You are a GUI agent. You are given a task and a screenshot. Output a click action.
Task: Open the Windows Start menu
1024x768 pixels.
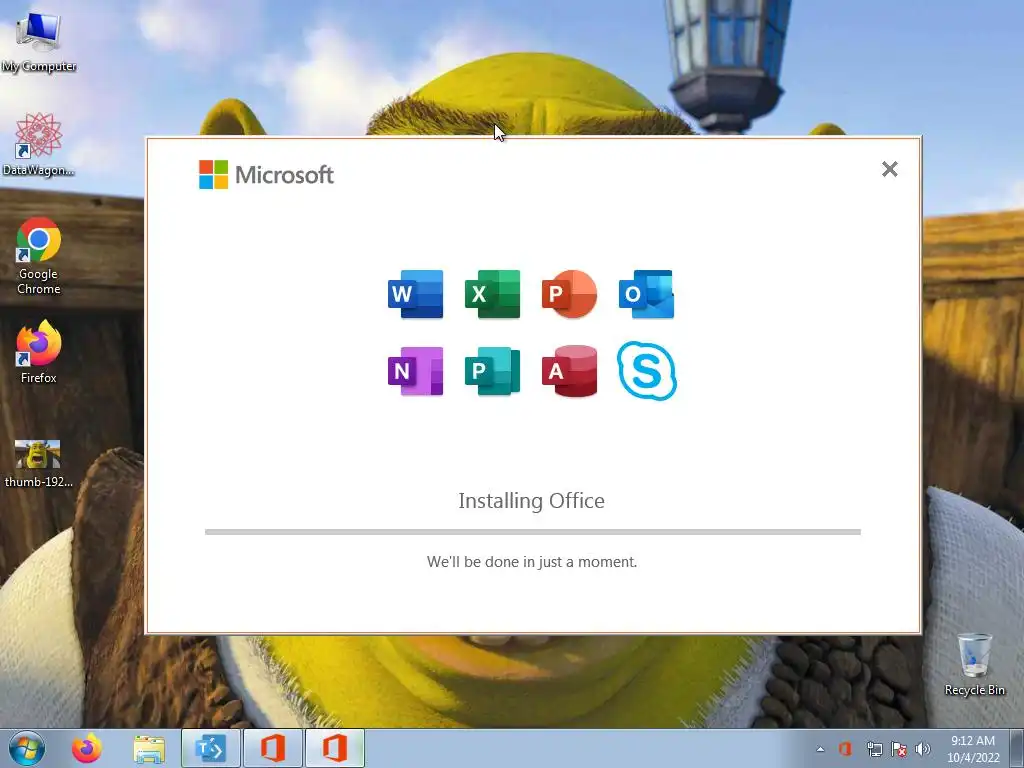(x=27, y=748)
